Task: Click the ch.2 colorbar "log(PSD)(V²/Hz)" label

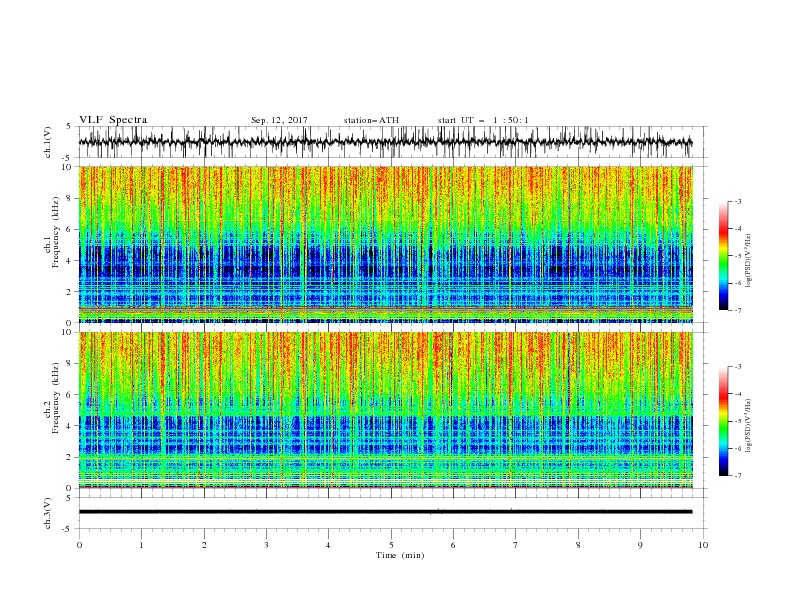Action: pyautogui.click(x=749, y=426)
